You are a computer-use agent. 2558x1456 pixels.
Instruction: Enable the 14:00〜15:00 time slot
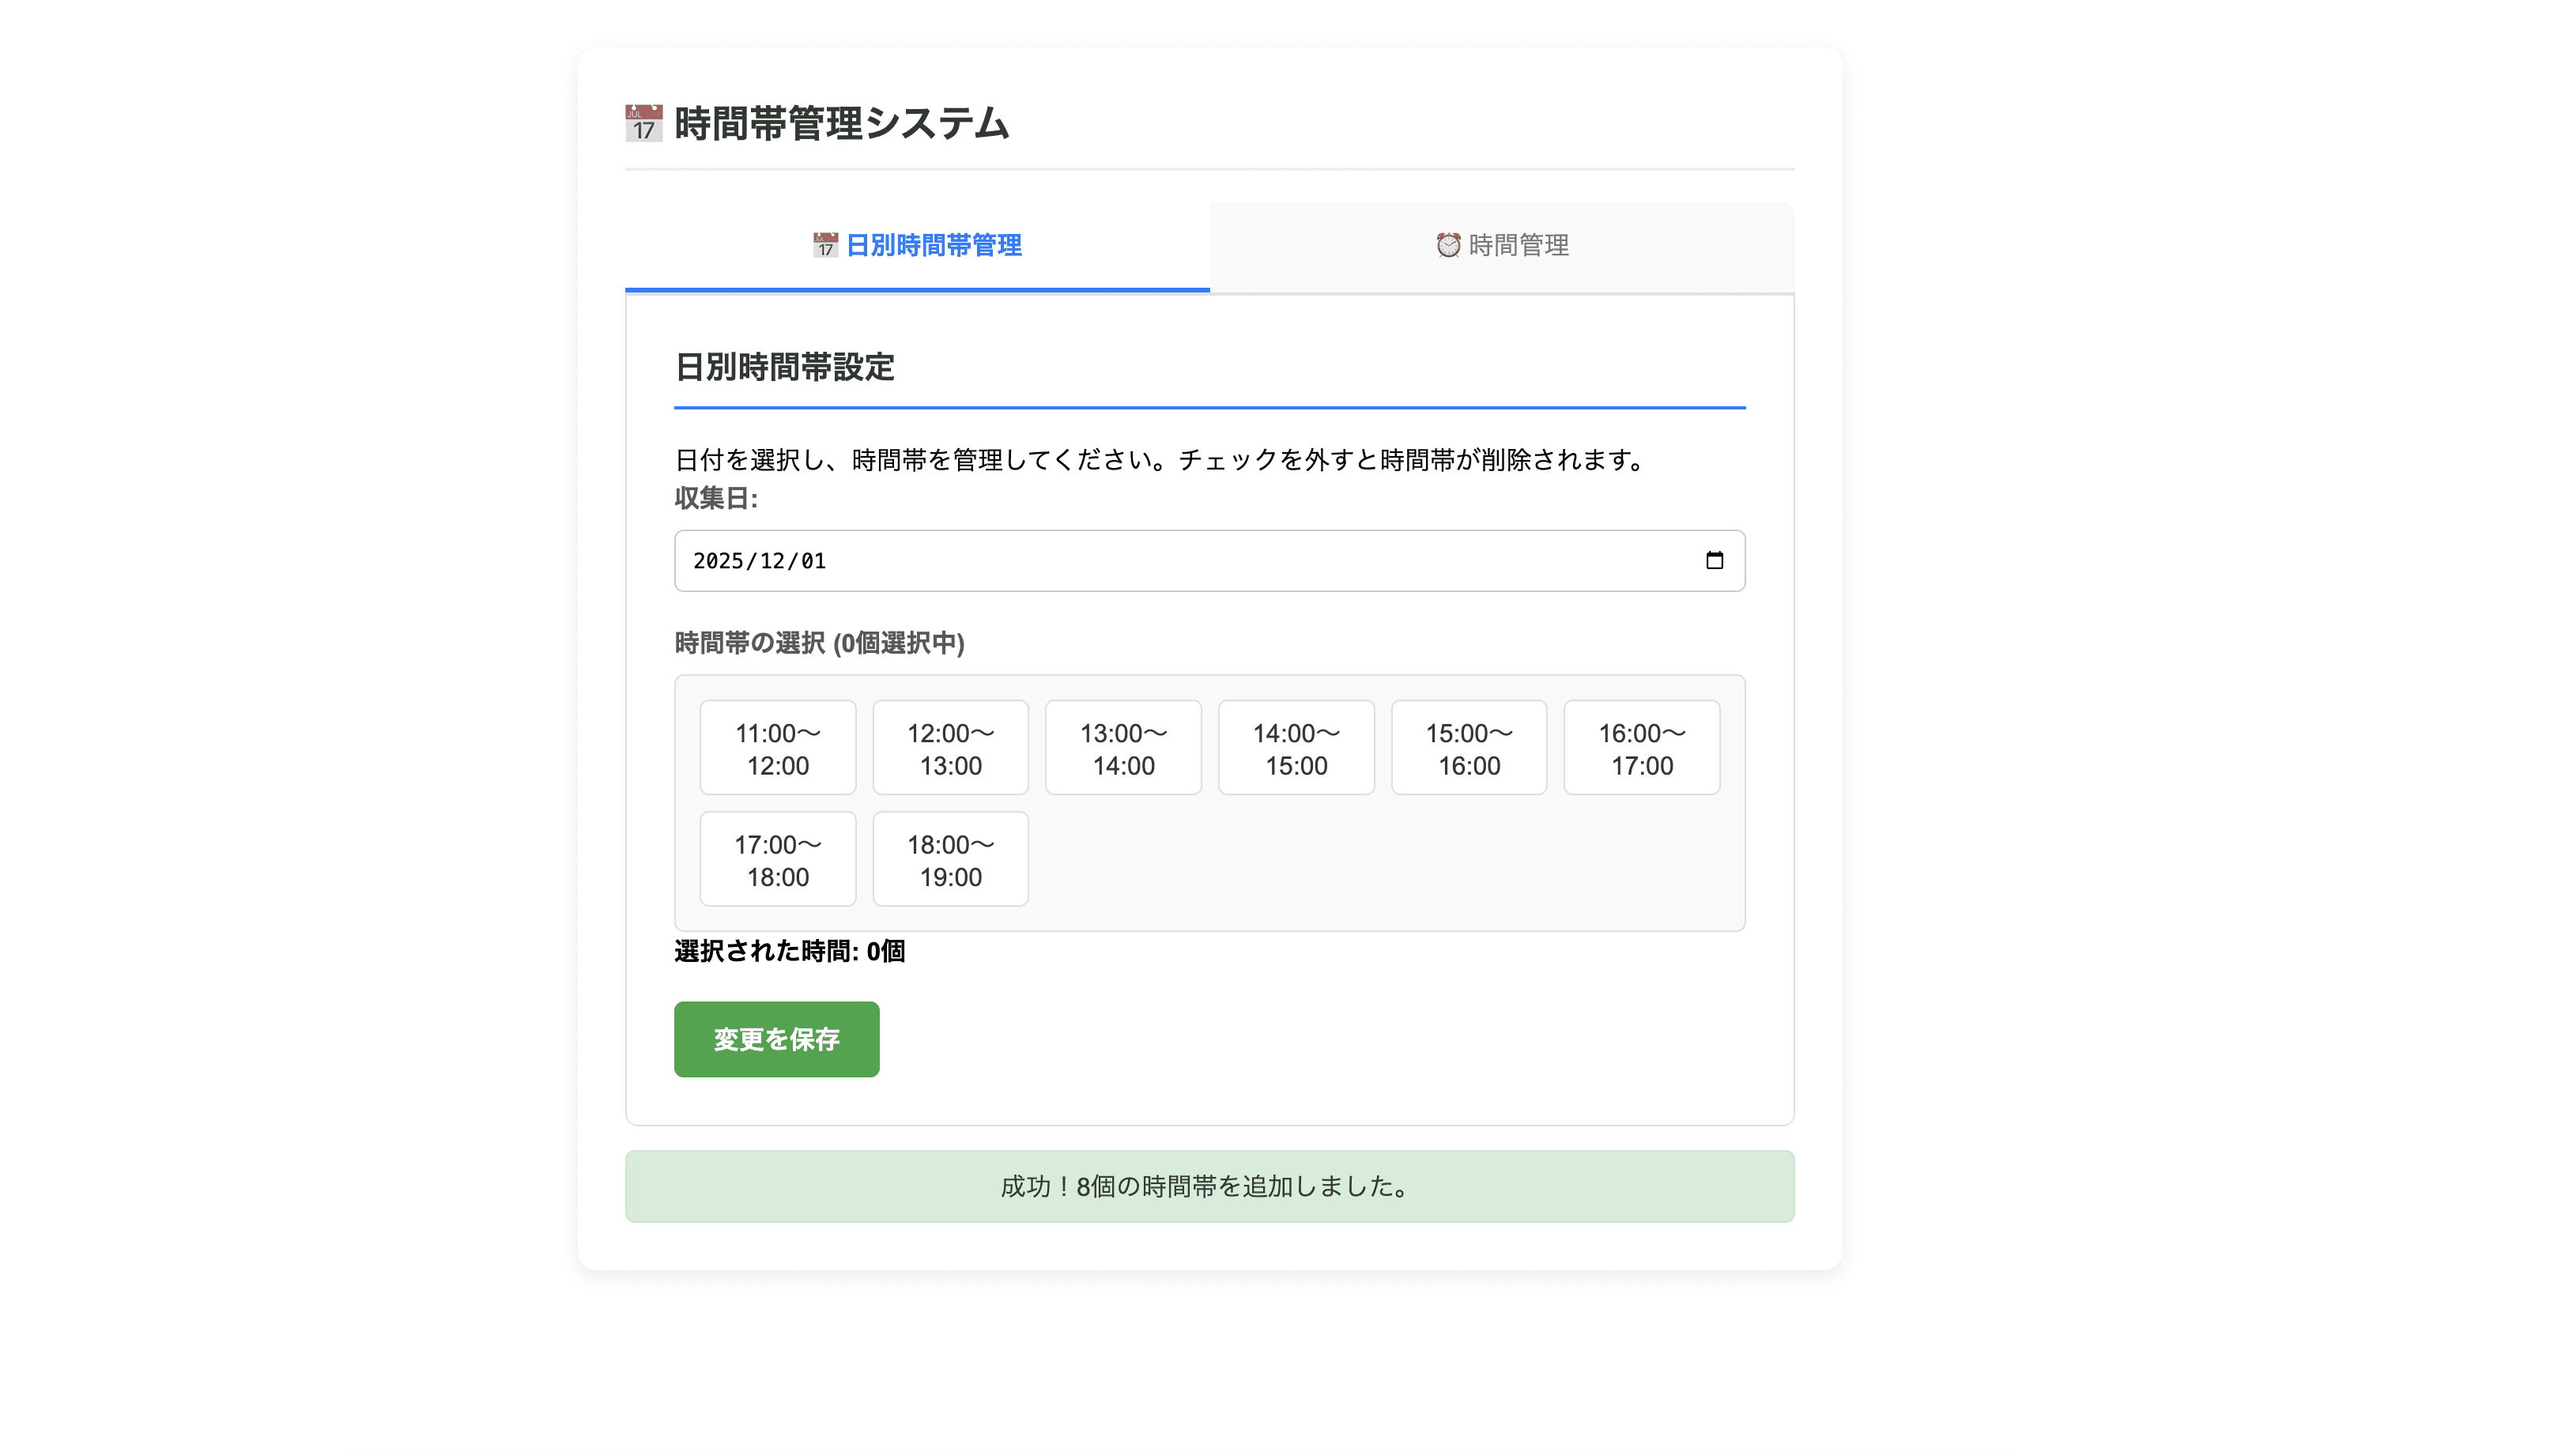coord(1296,748)
